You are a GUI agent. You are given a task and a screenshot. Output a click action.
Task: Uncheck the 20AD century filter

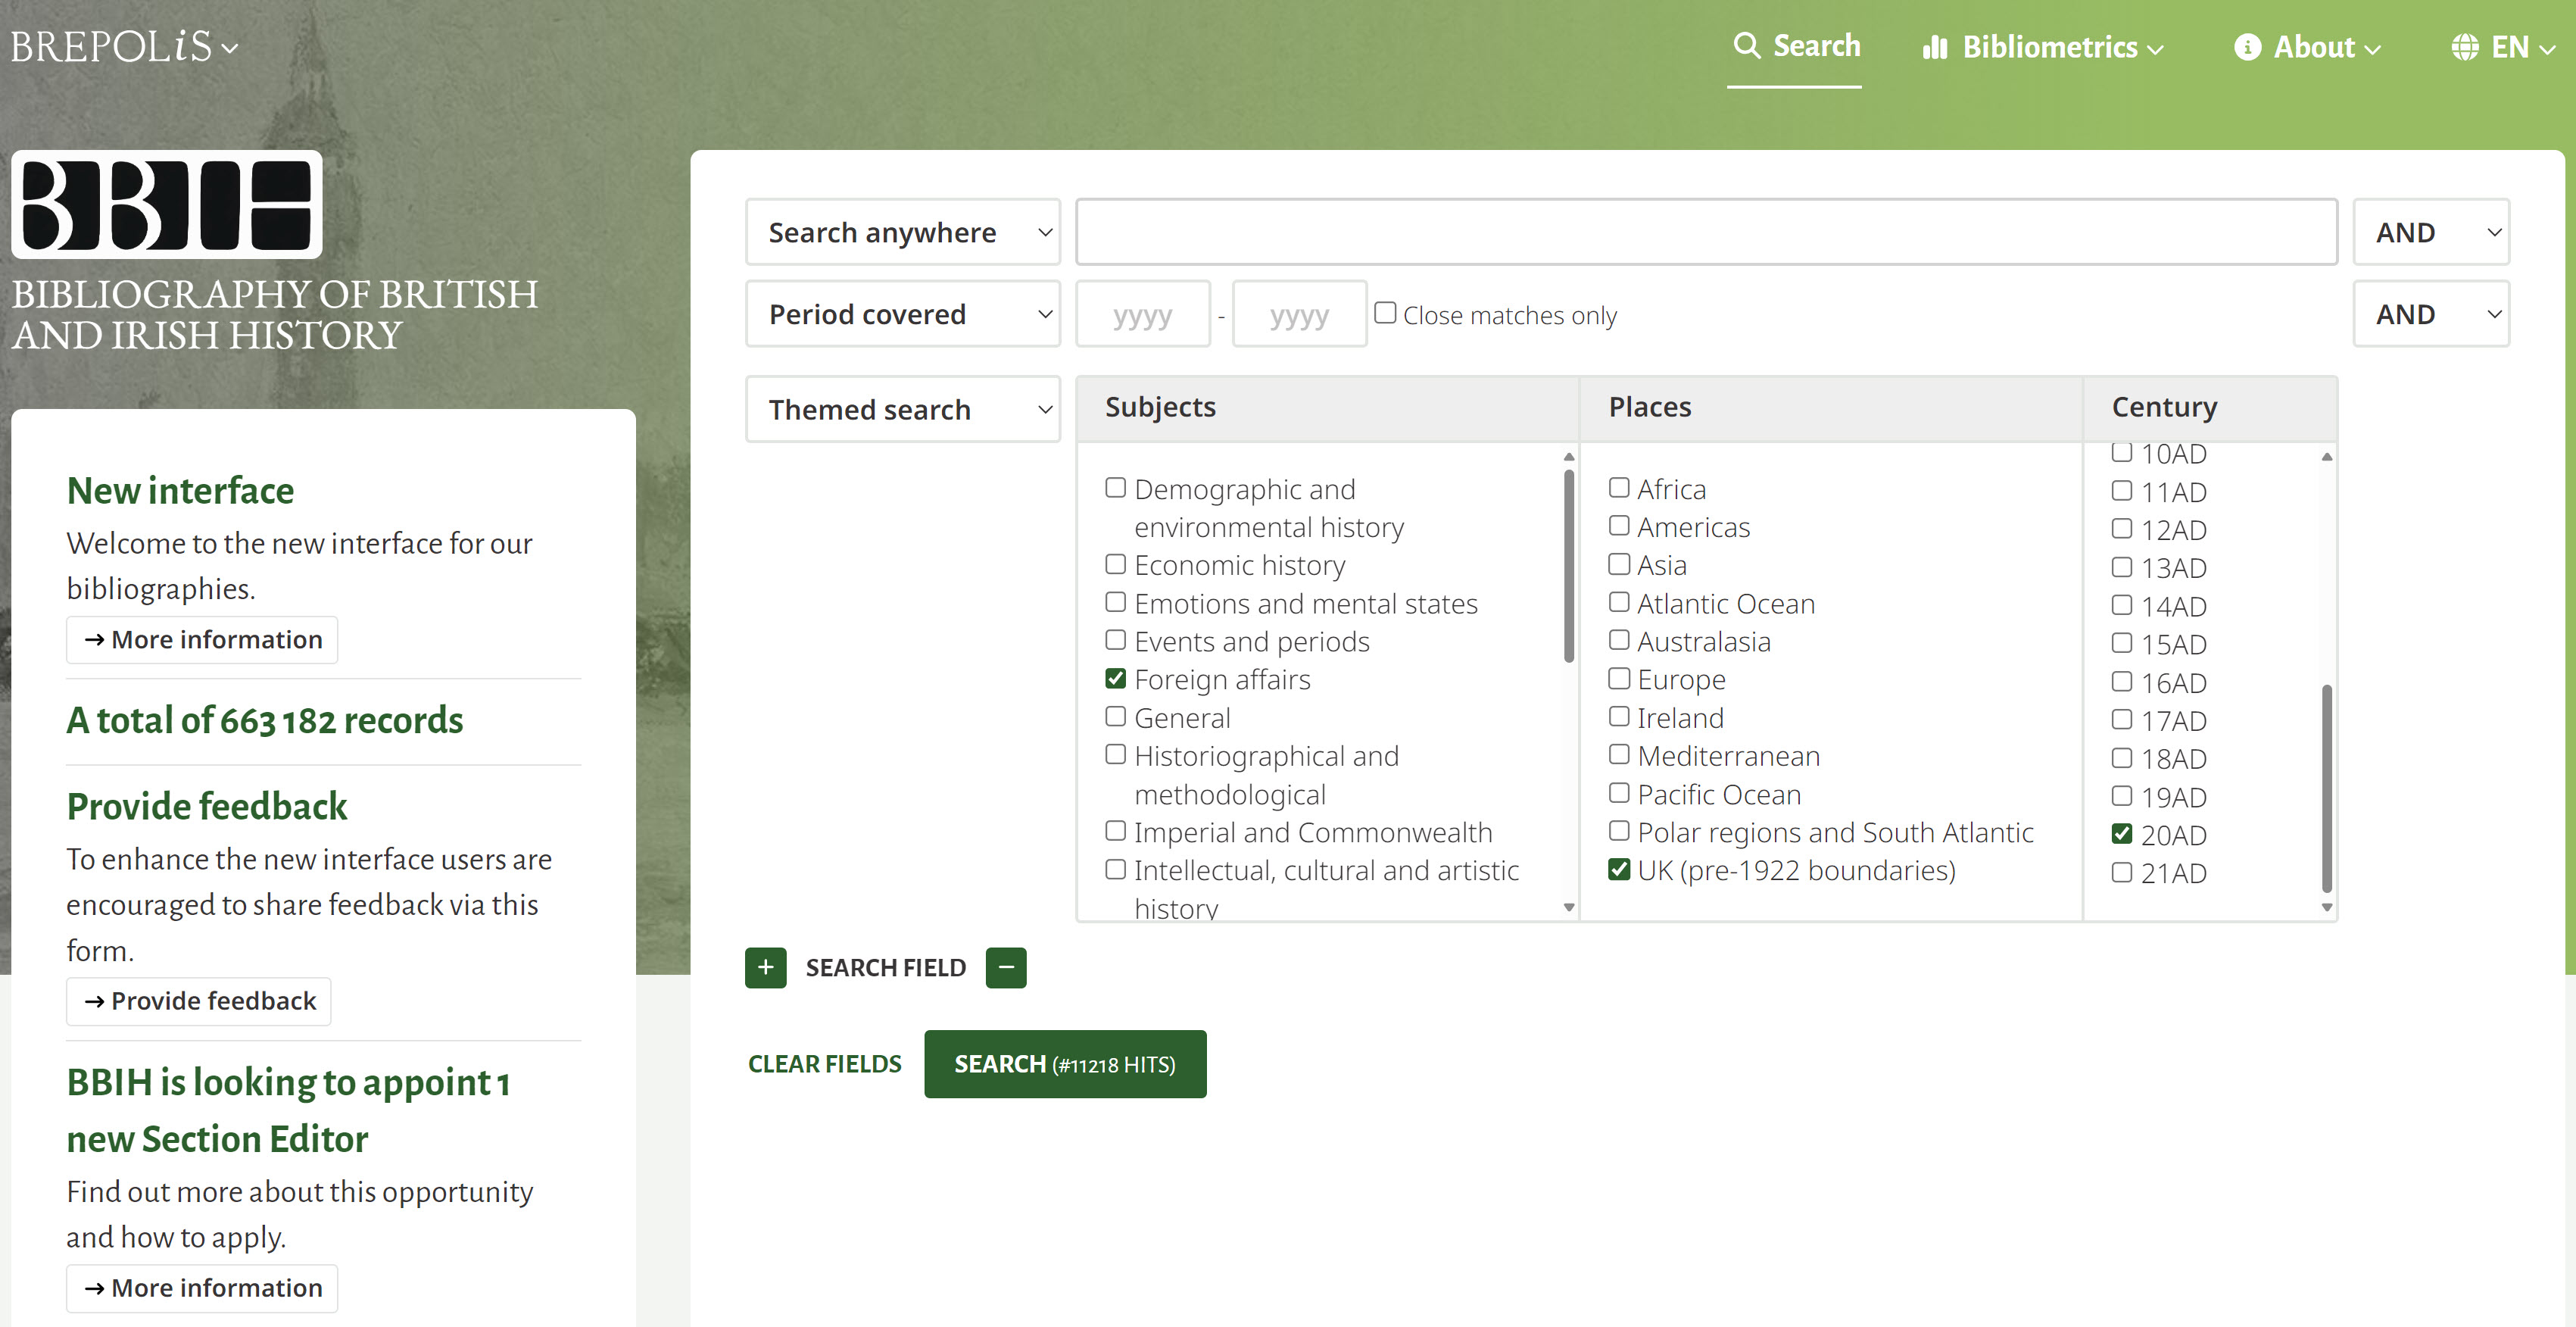2123,834
